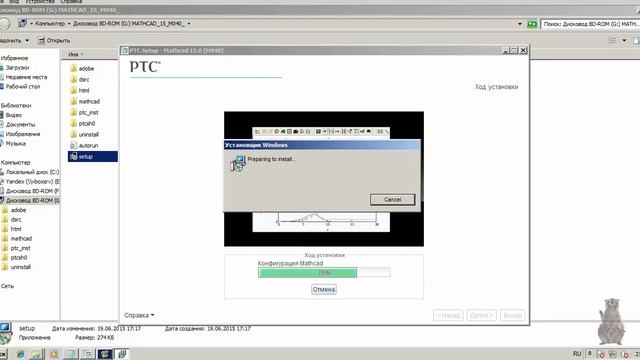Image resolution: width=640 pixels, height=360 pixels.
Task: Open the address bar history dropdown arrow
Action: coord(520,24)
